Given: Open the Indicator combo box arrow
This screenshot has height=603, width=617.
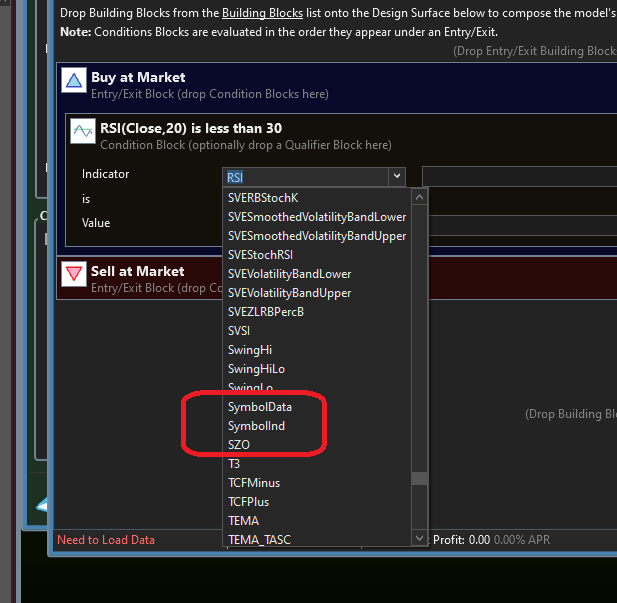Looking at the screenshot, I should [x=397, y=177].
